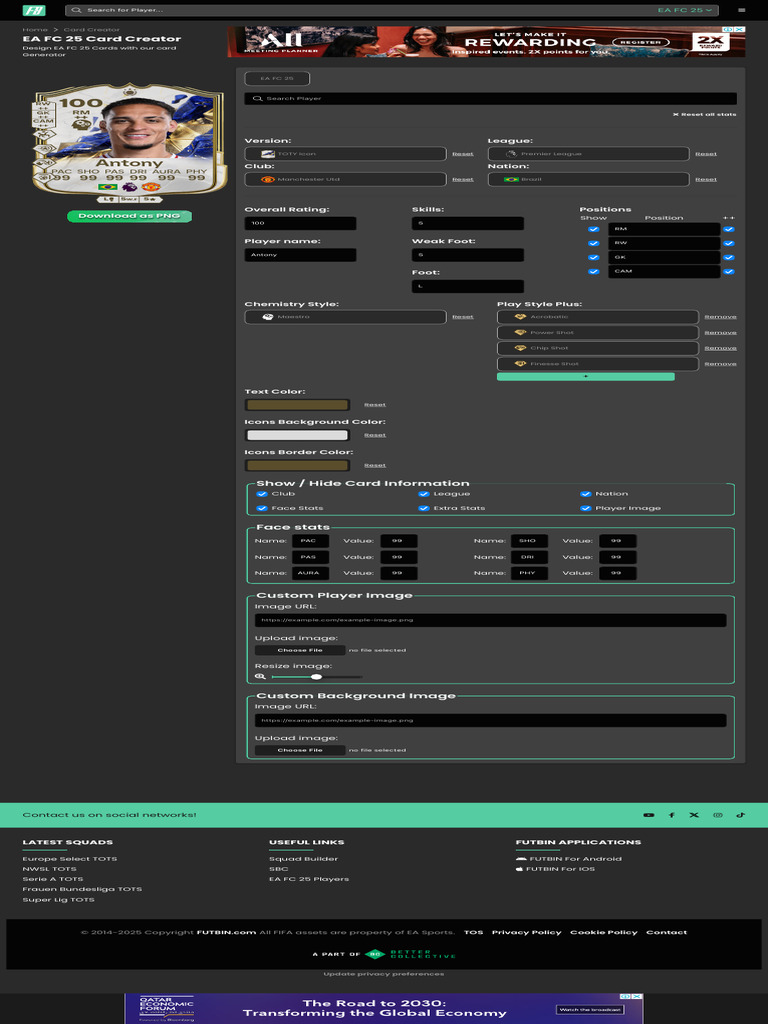This screenshot has height=1024, width=768.
Task: Click the Resize image slider handle
Action: pos(316,677)
